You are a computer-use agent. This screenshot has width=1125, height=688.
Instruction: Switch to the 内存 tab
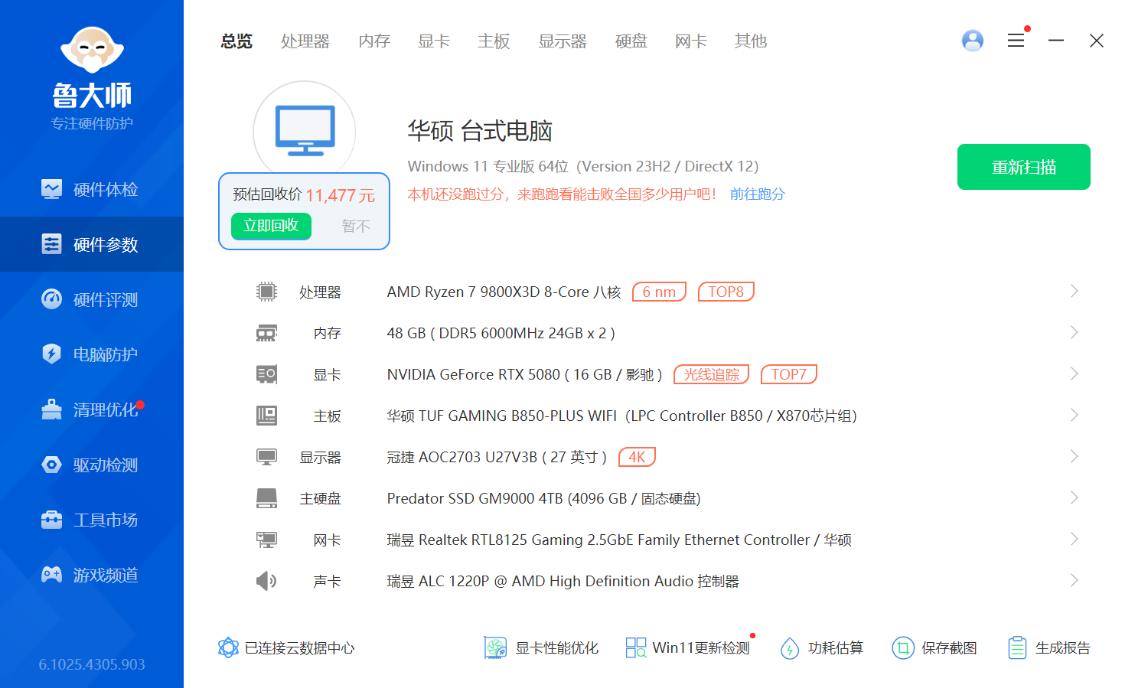[x=373, y=41]
